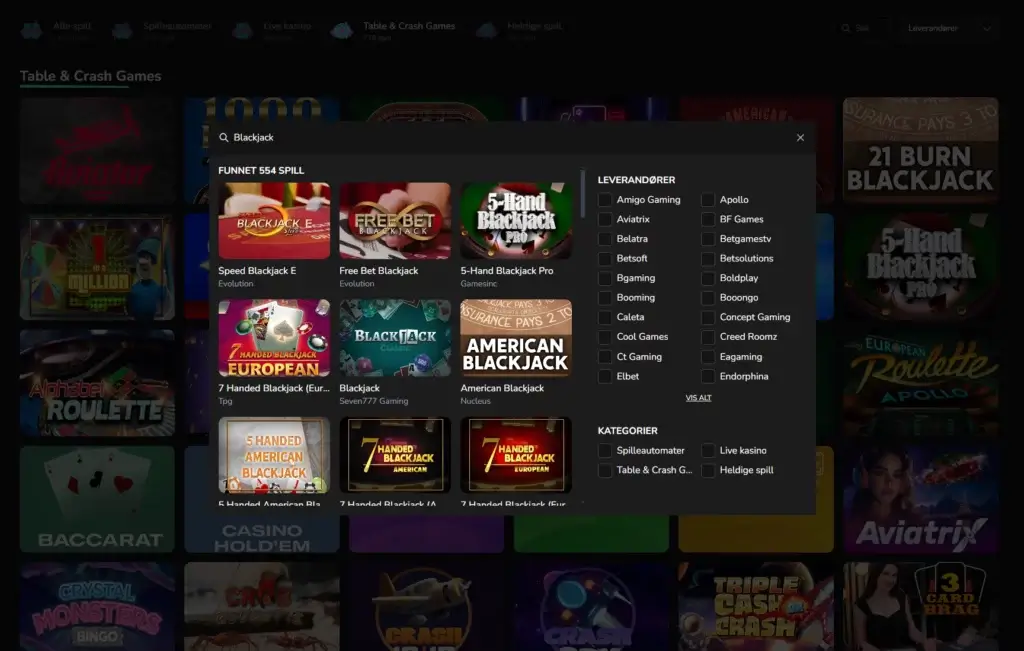1024x651 pixels.
Task: Check the Betgamestv provider checkbox
Action: [x=708, y=239]
